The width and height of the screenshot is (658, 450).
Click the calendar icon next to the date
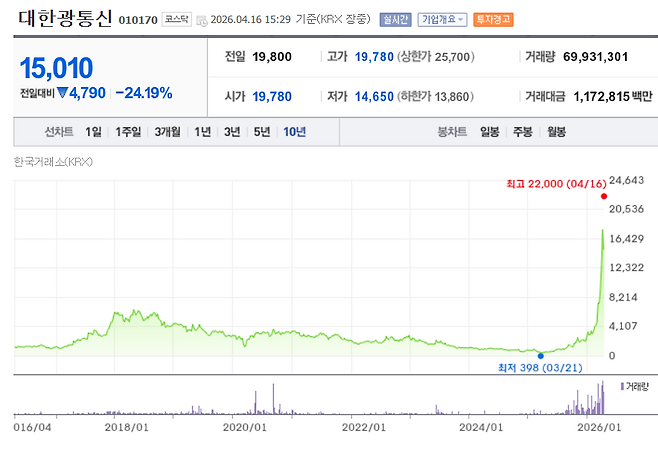(202, 21)
